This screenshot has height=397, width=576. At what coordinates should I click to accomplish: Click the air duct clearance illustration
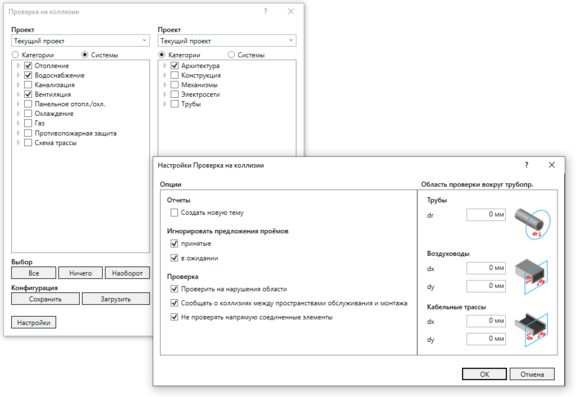[x=532, y=276]
